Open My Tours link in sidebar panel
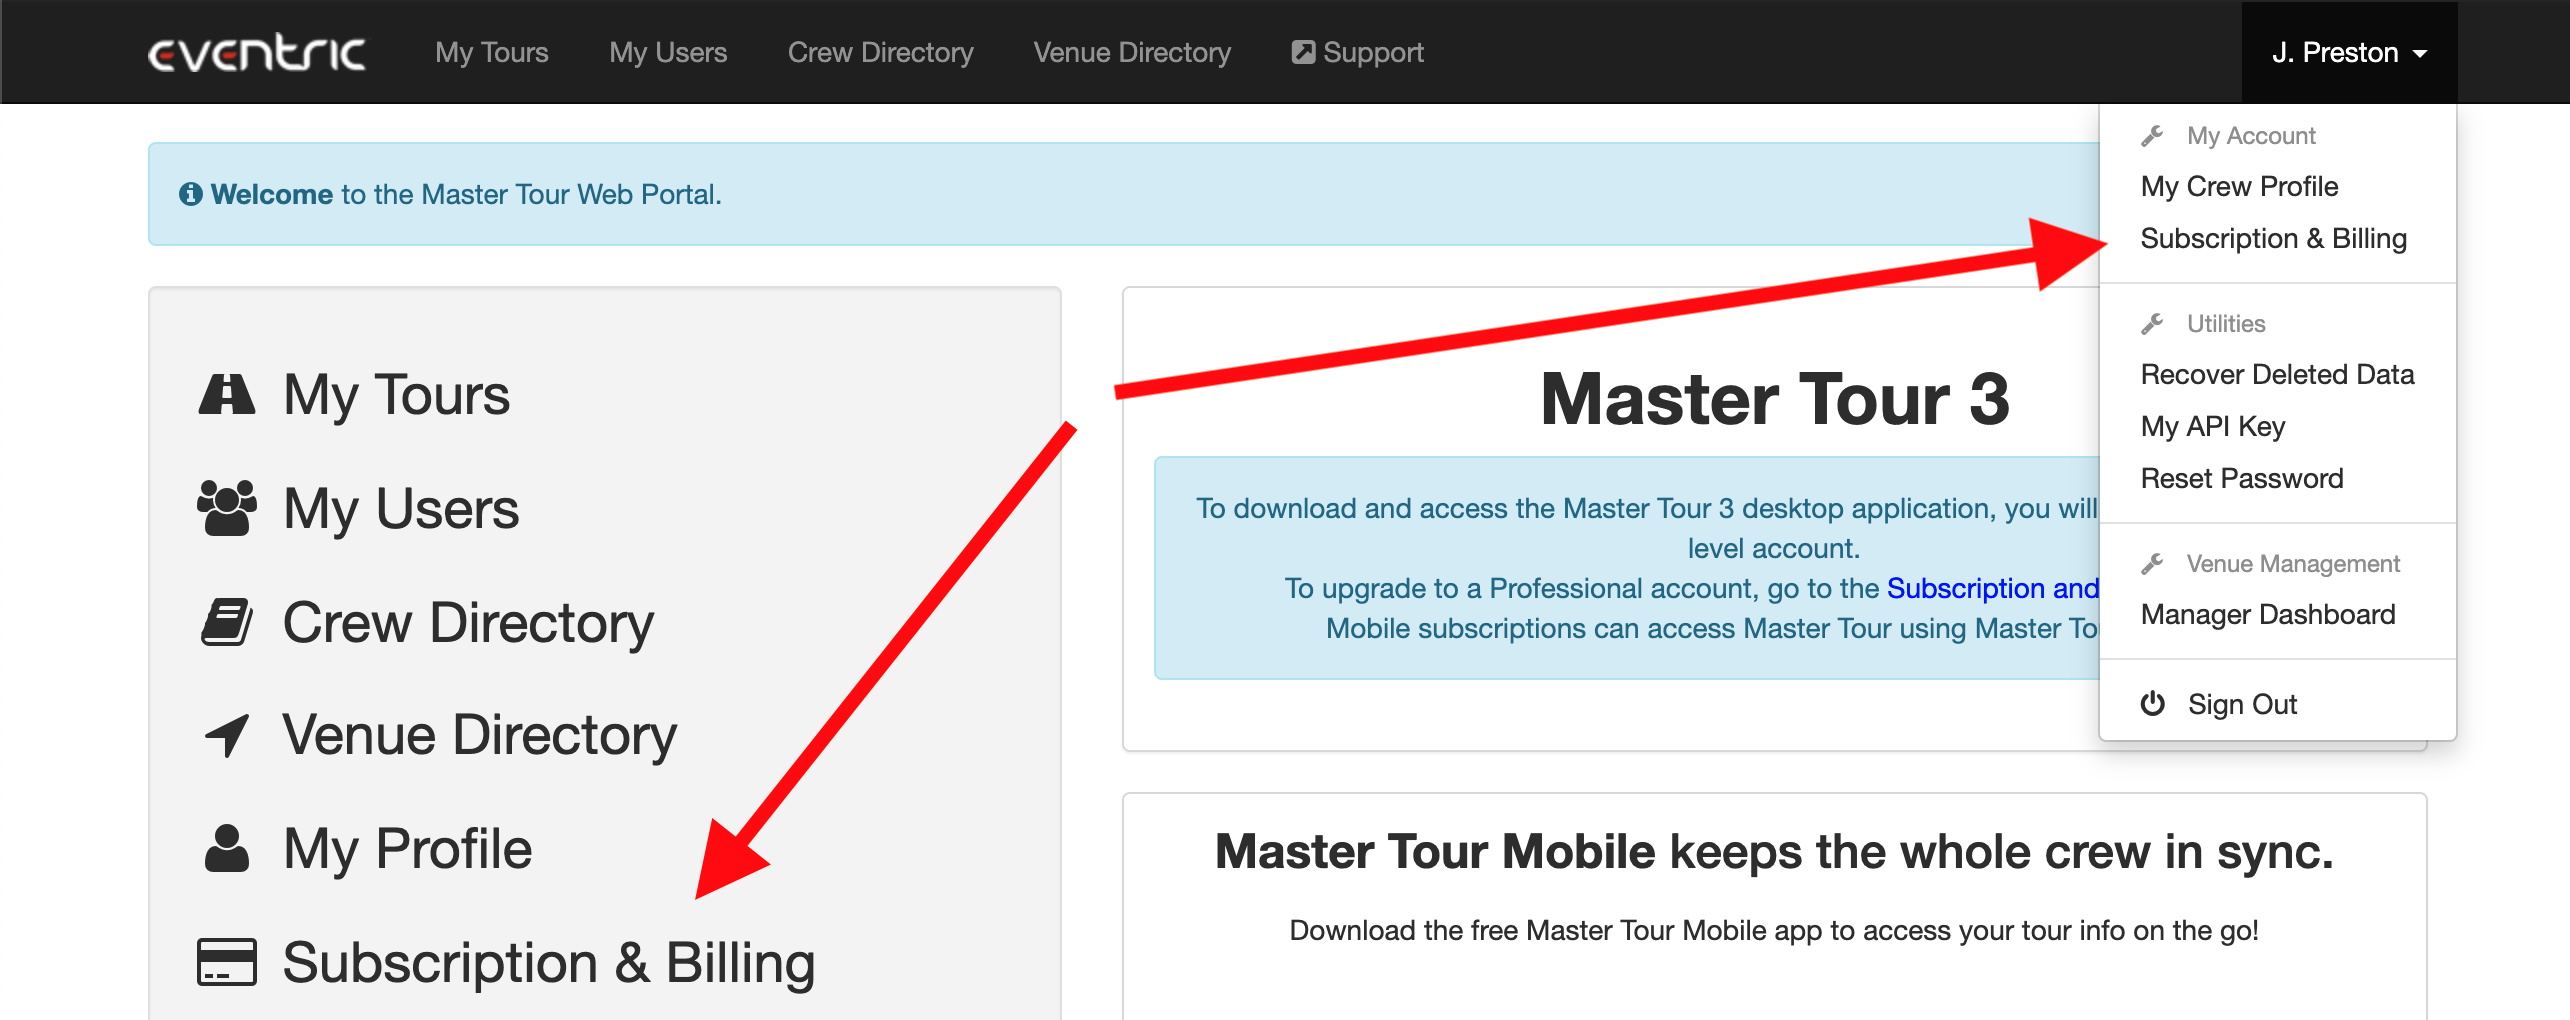The height and width of the screenshot is (1020, 2570). pyautogui.click(x=396, y=394)
